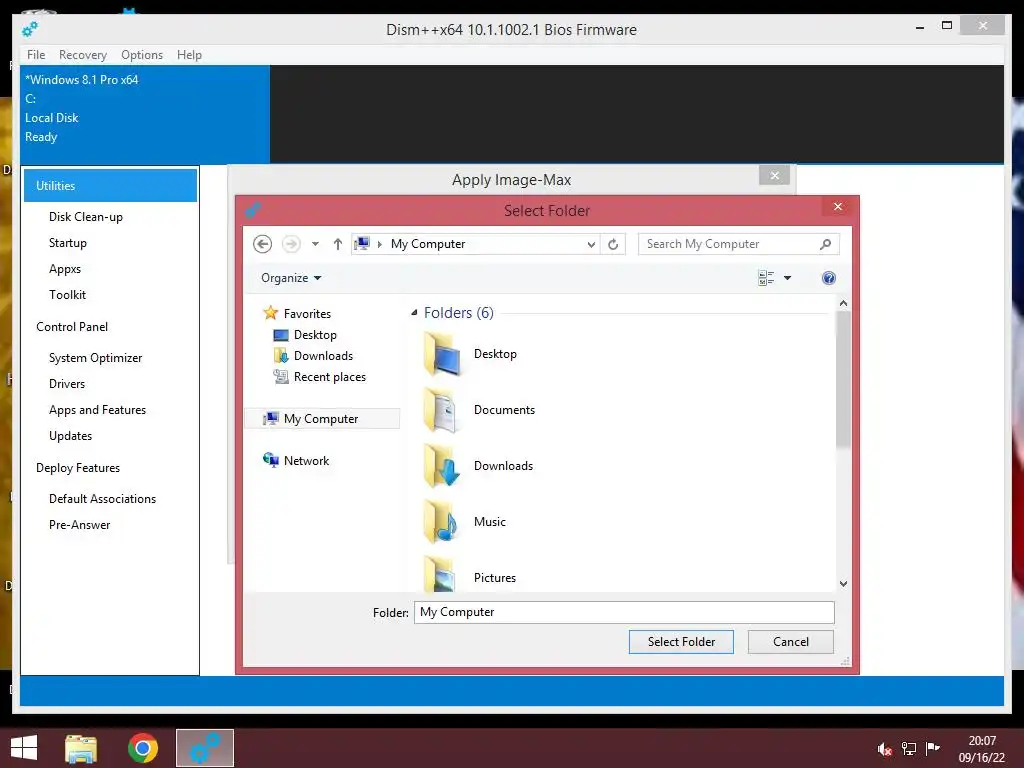Launch Google Chrome from taskbar
1024x768 pixels.
pyautogui.click(x=143, y=748)
